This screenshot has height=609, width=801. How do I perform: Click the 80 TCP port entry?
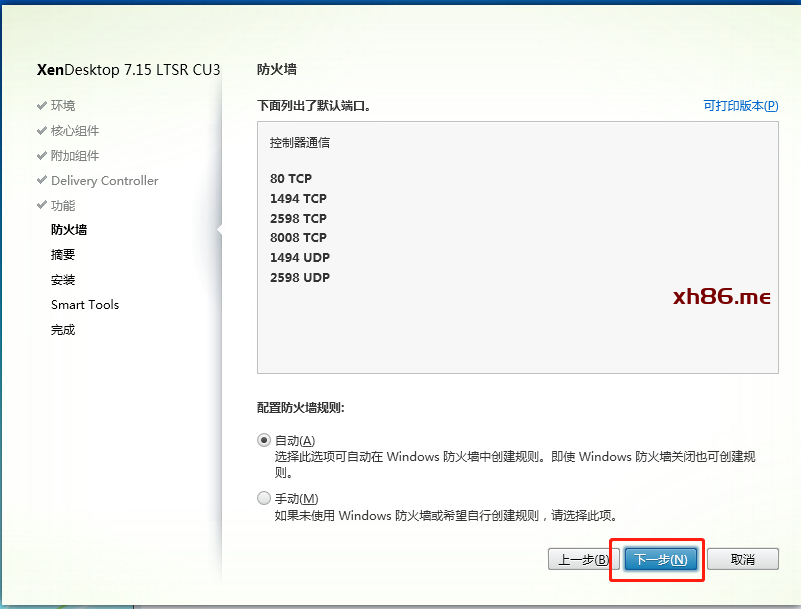click(291, 178)
